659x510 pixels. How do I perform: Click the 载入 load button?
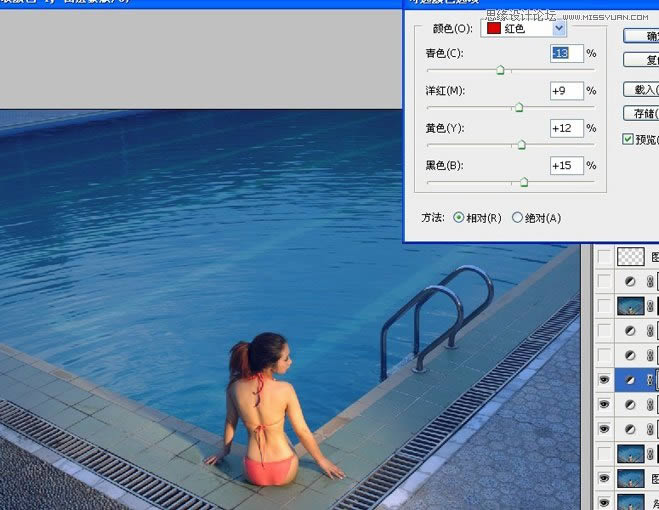641,89
